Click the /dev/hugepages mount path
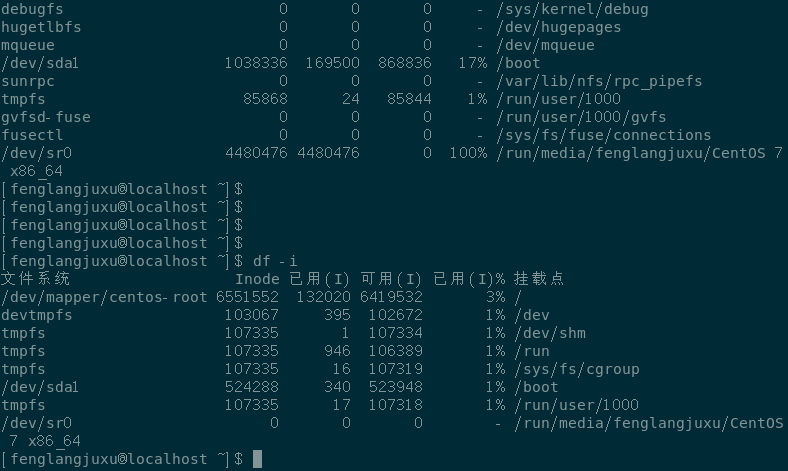Image resolution: width=788 pixels, height=471 pixels. (x=559, y=27)
